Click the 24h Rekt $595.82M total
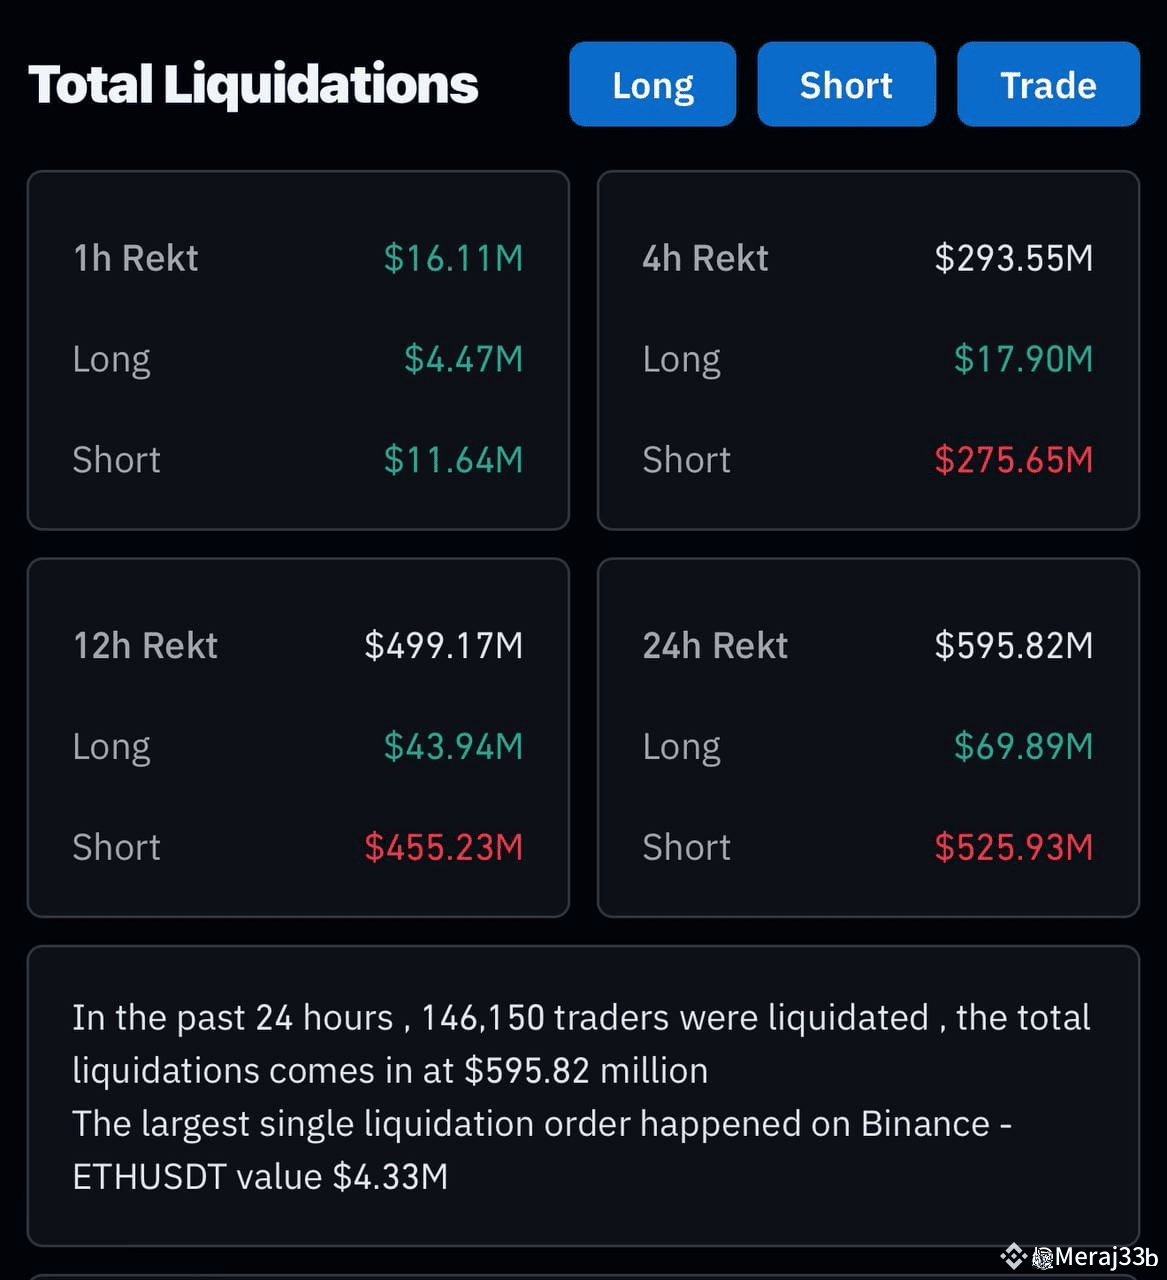Screen dimensions: 1167x1280 coord(1013,645)
